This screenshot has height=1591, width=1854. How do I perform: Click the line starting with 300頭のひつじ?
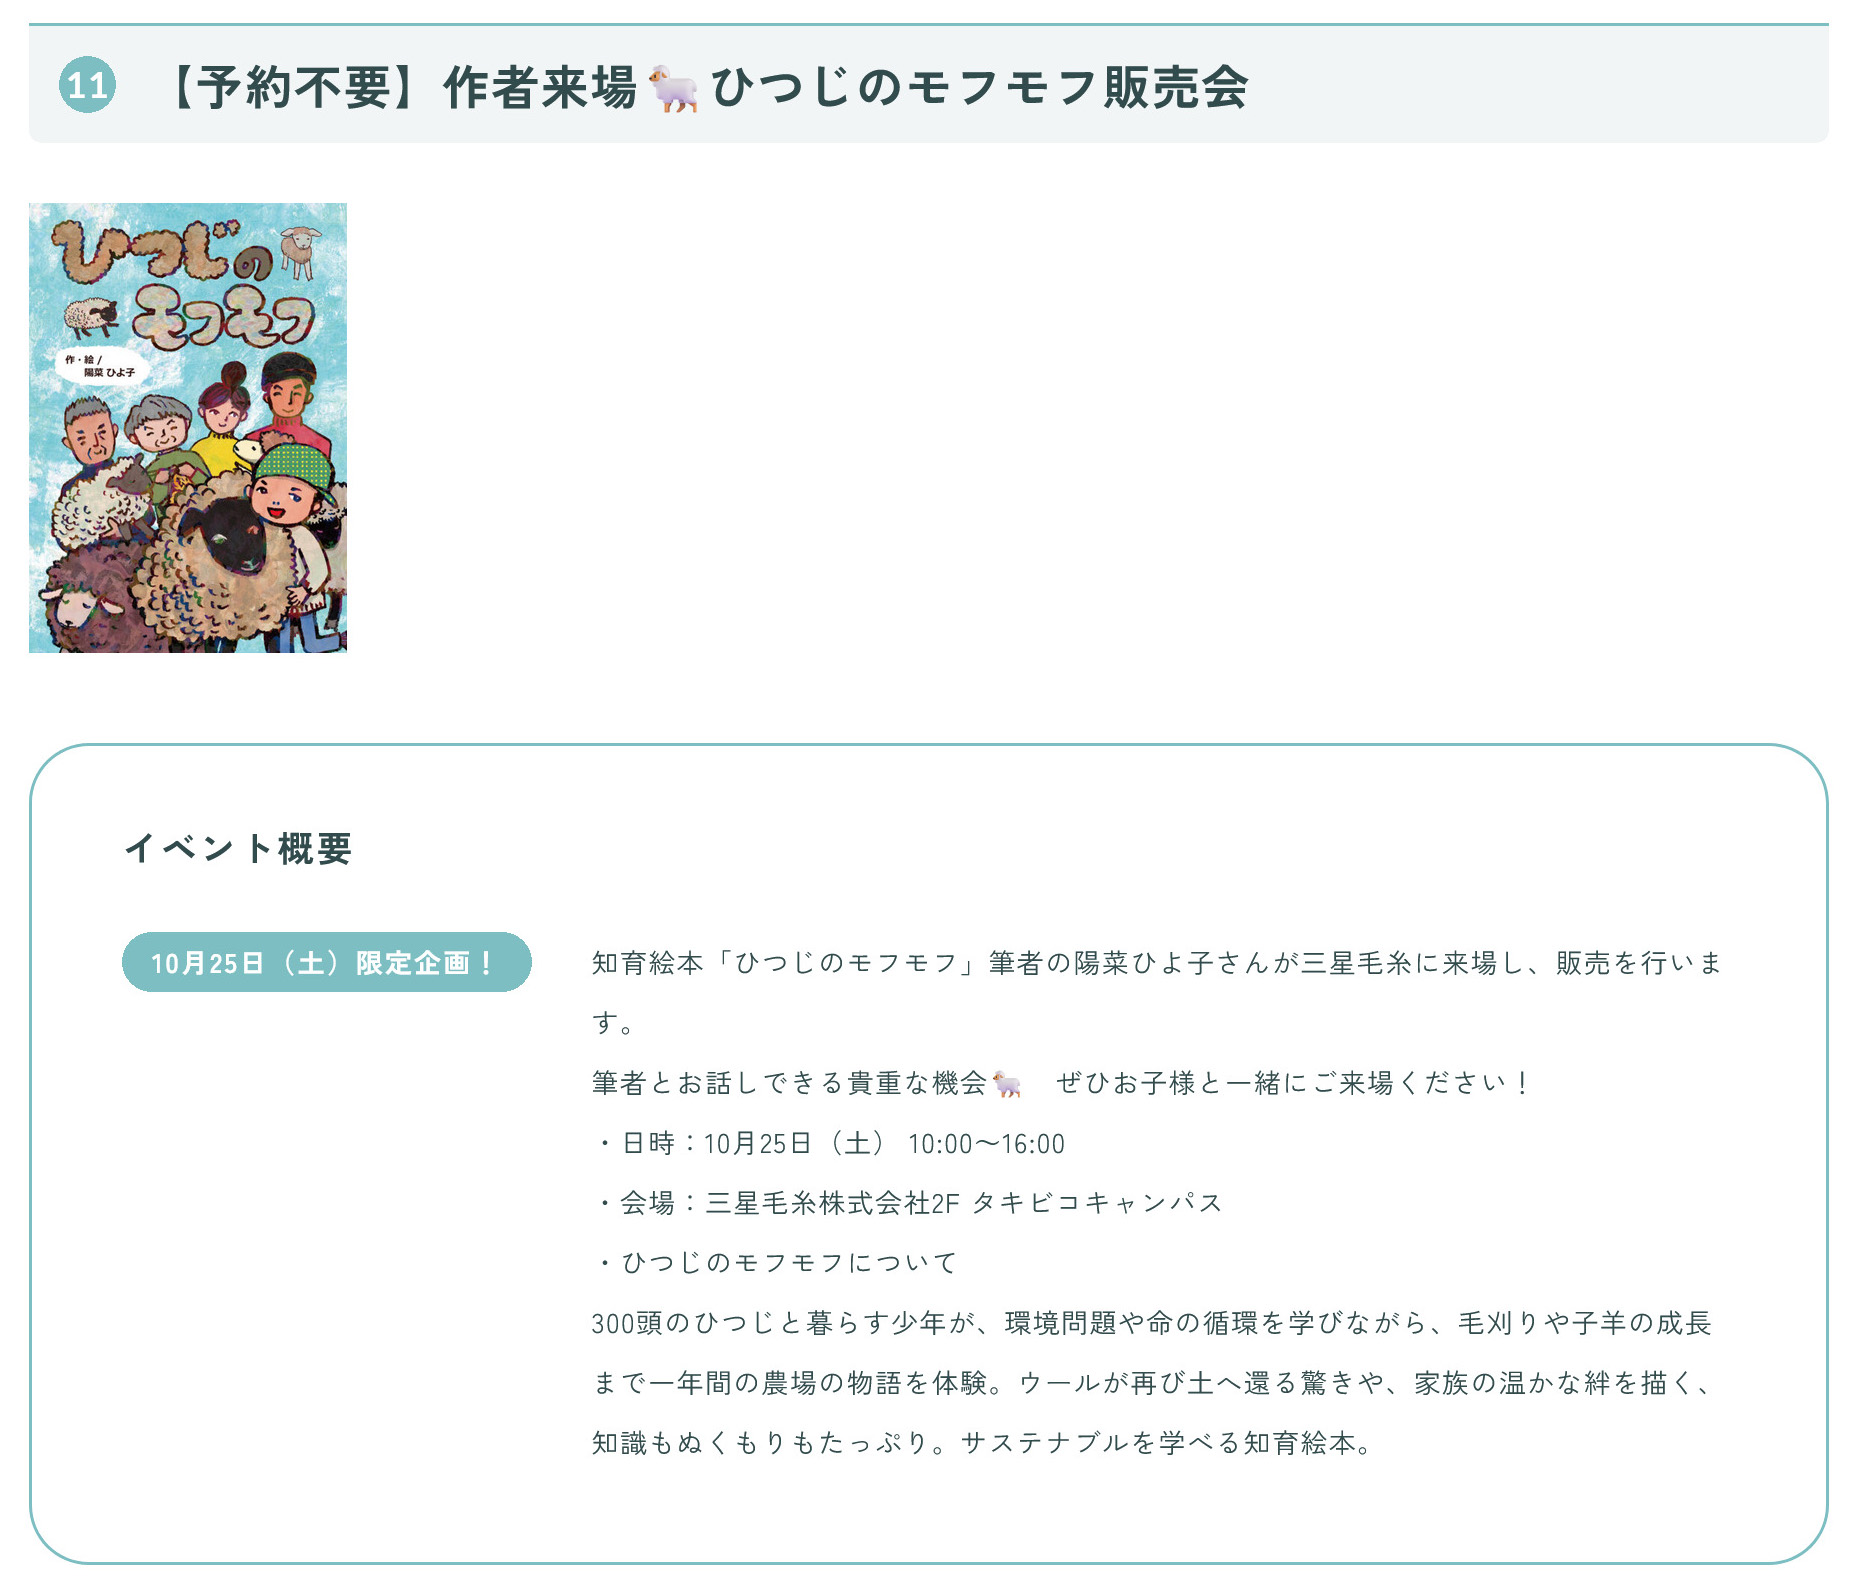[1150, 1323]
